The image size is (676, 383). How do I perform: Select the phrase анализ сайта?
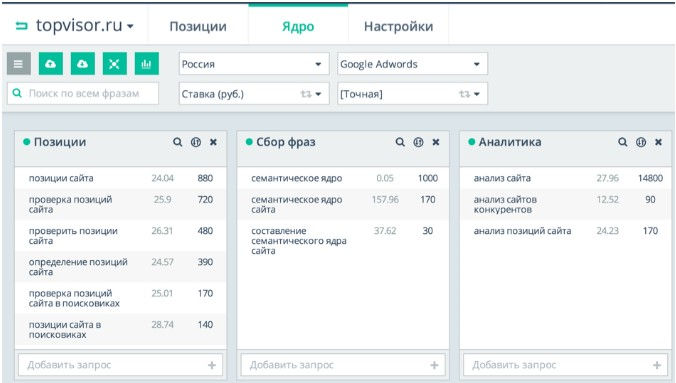pos(502,178)
